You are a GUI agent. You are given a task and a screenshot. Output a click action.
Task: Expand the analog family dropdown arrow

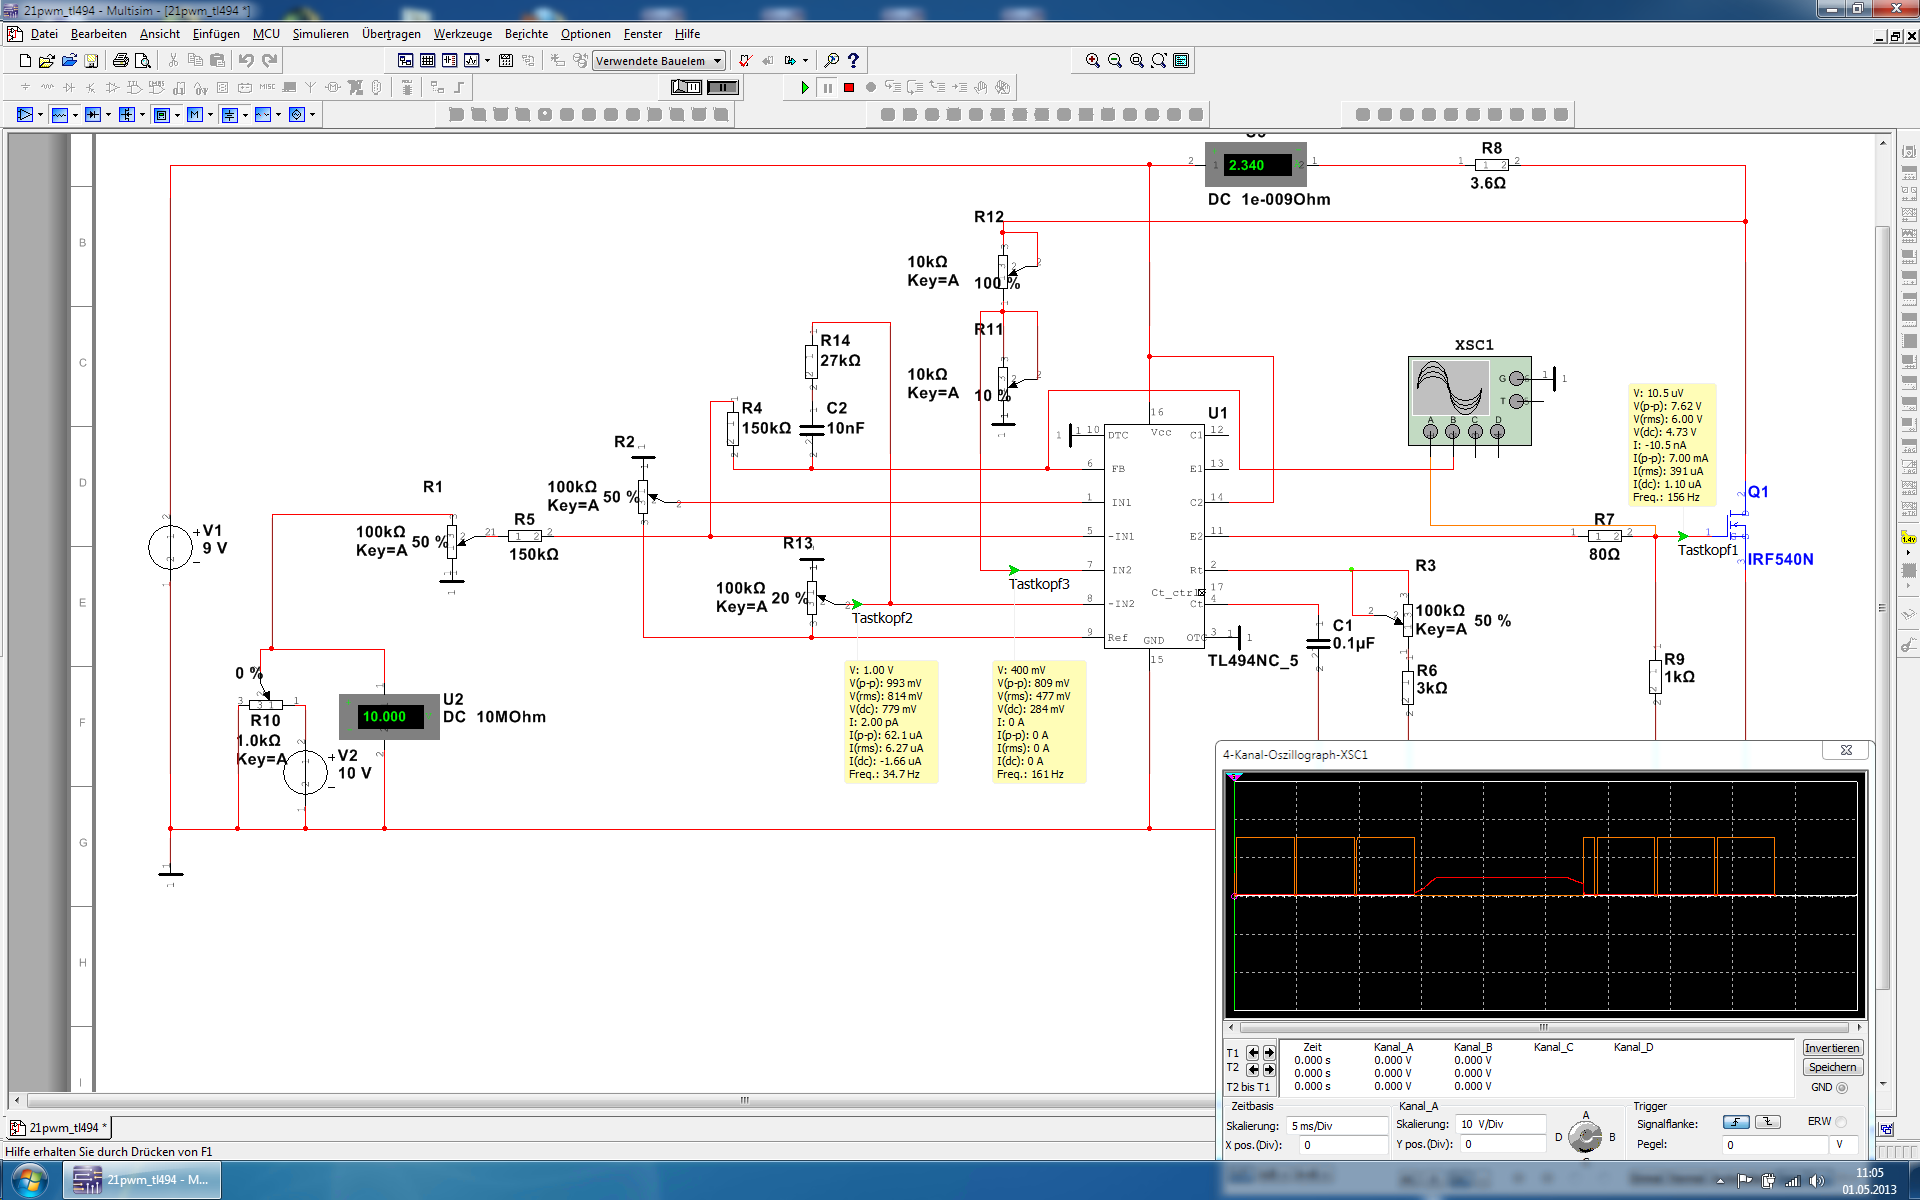click(40, 115)
